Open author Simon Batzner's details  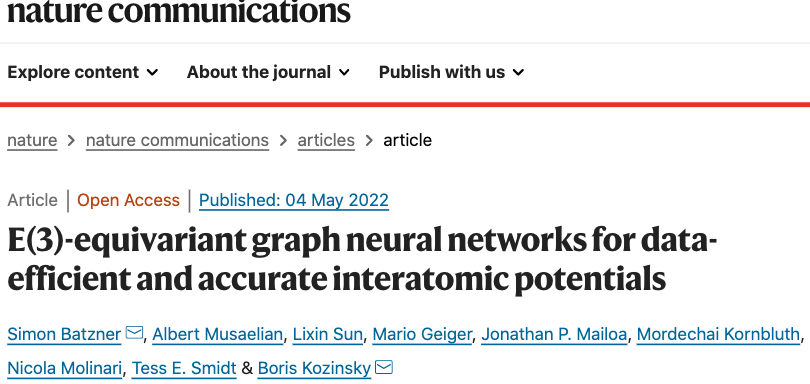point(64,334)
